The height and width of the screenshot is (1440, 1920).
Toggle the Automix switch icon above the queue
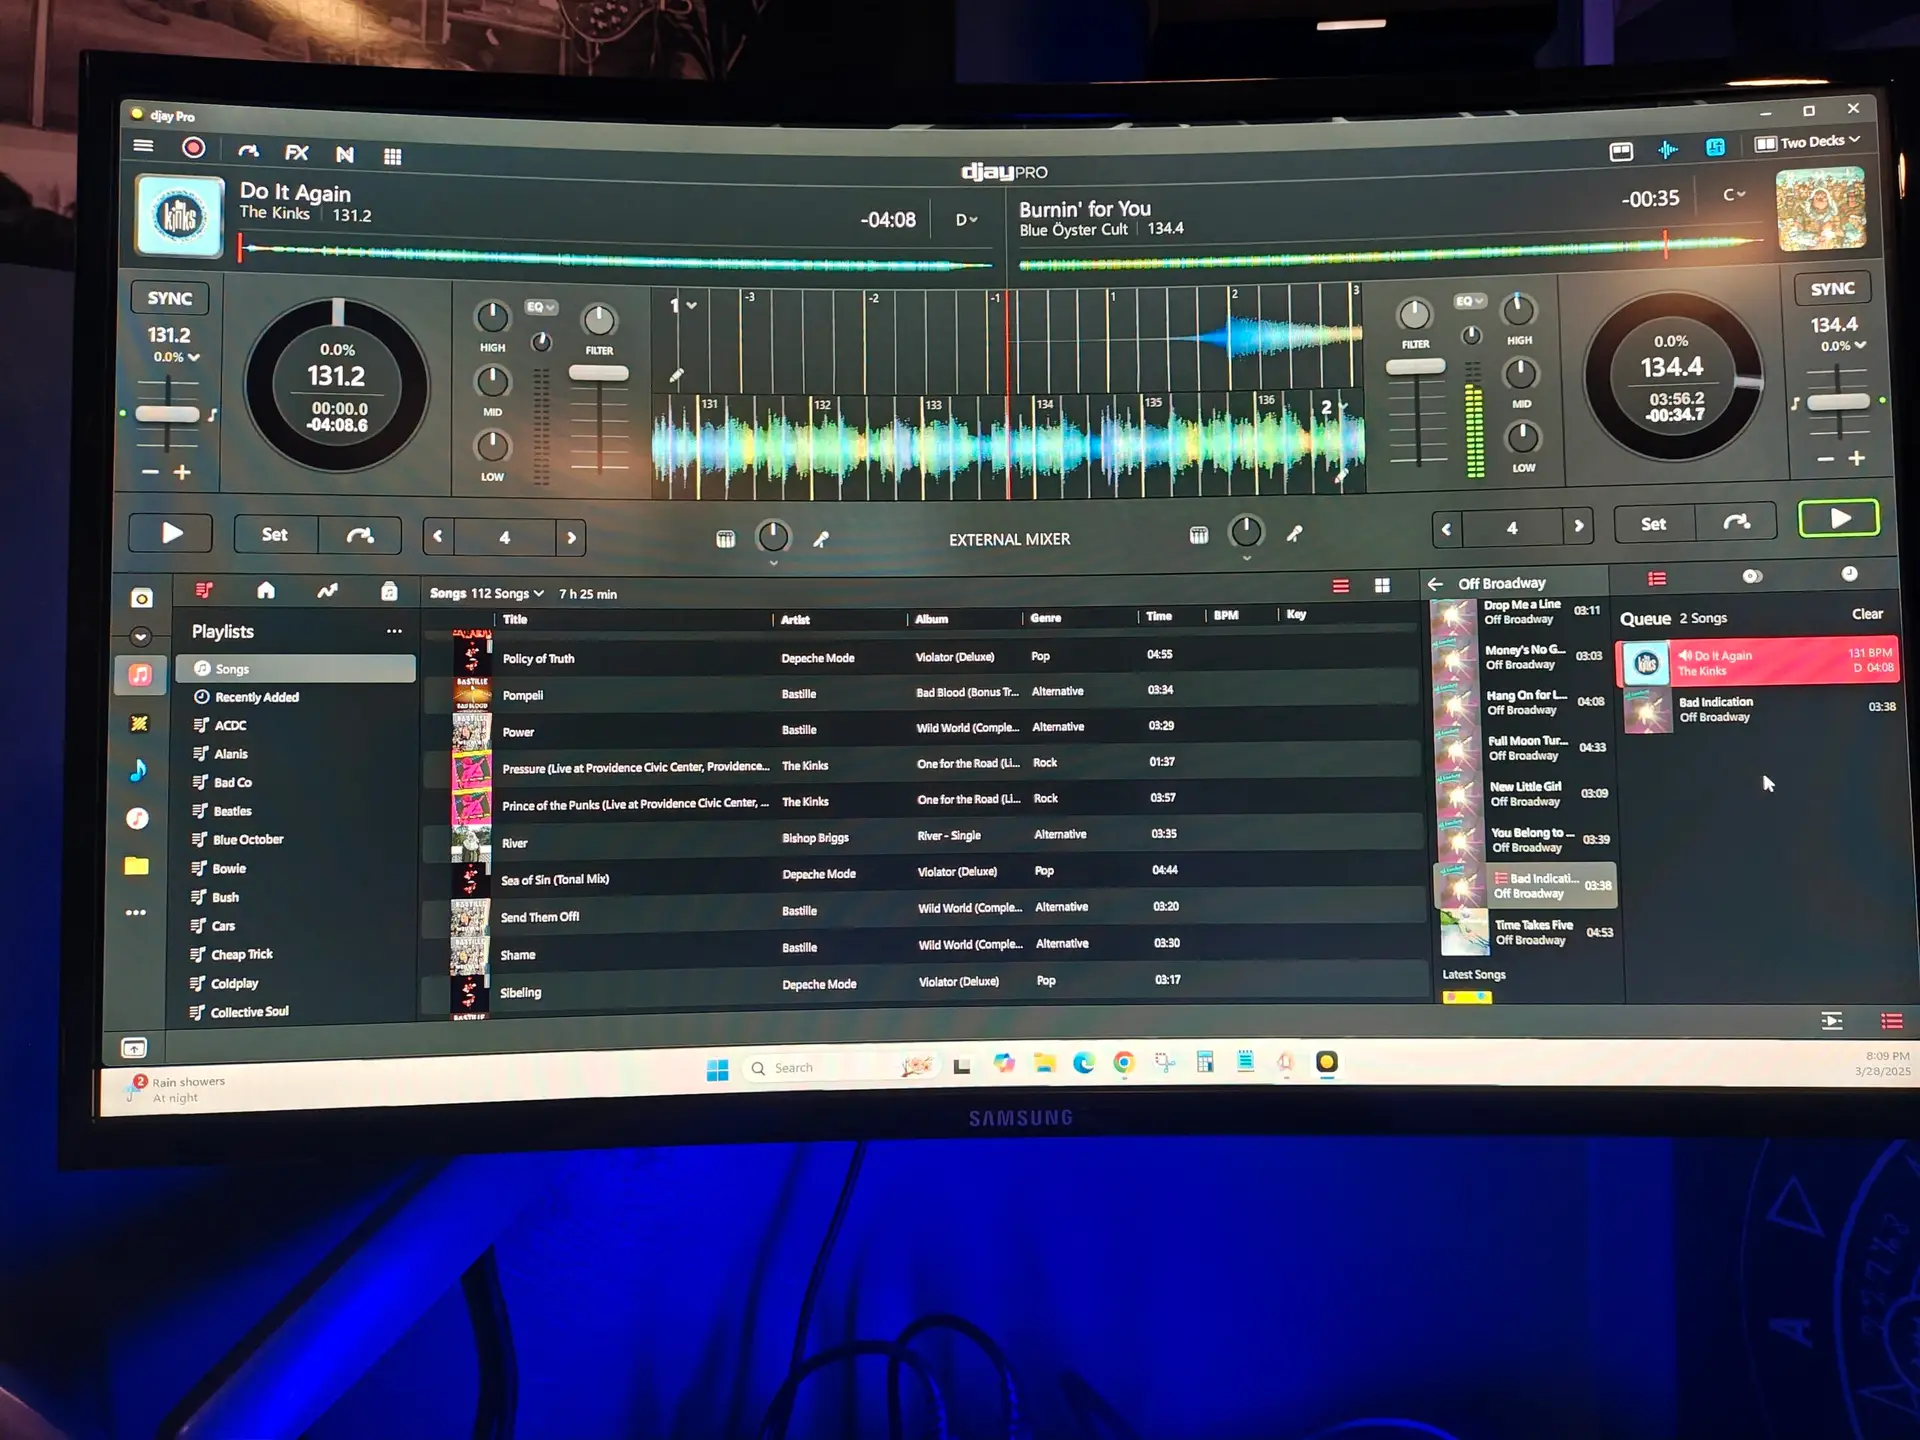click(x=1752, y=576)
